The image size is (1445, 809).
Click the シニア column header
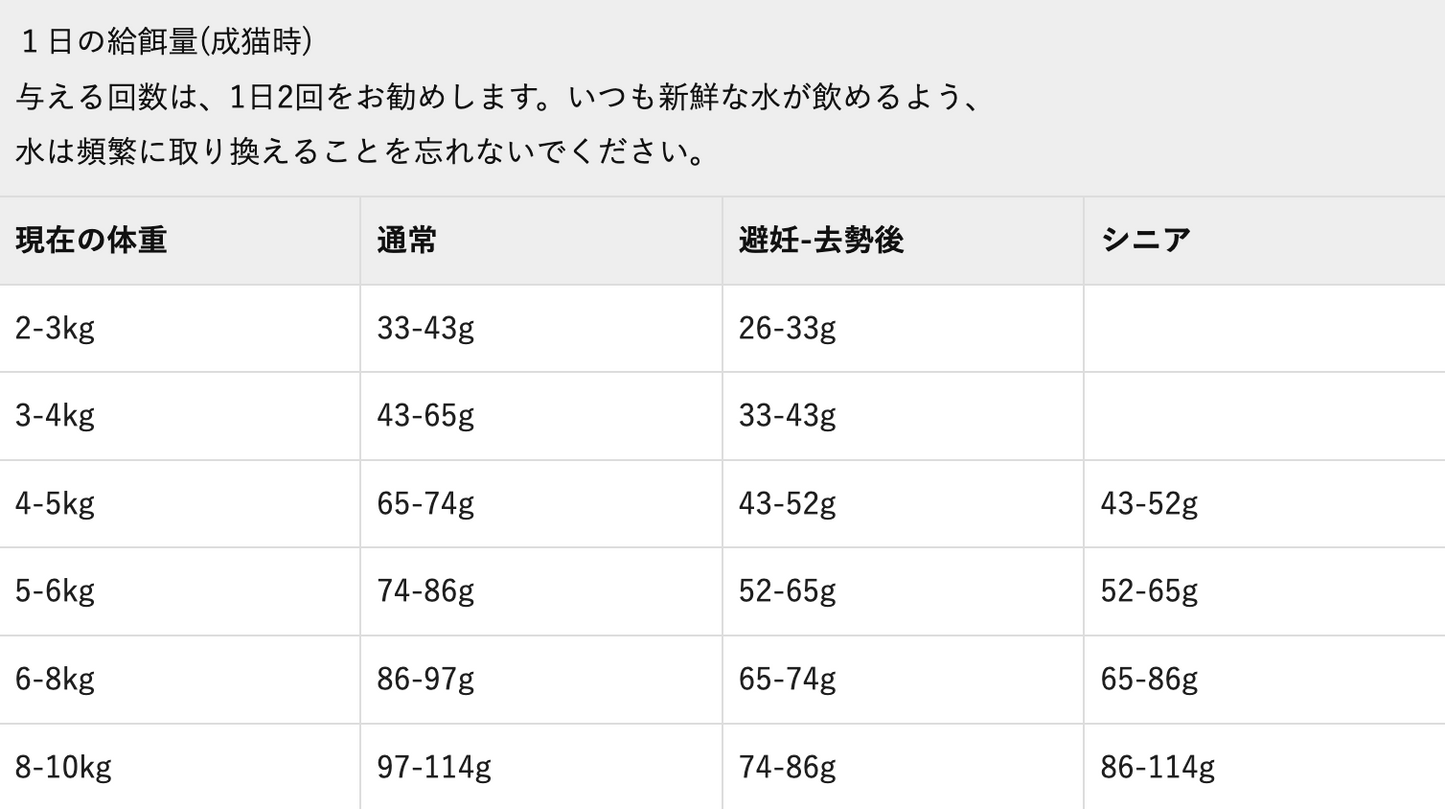(x=1146, y=241)
